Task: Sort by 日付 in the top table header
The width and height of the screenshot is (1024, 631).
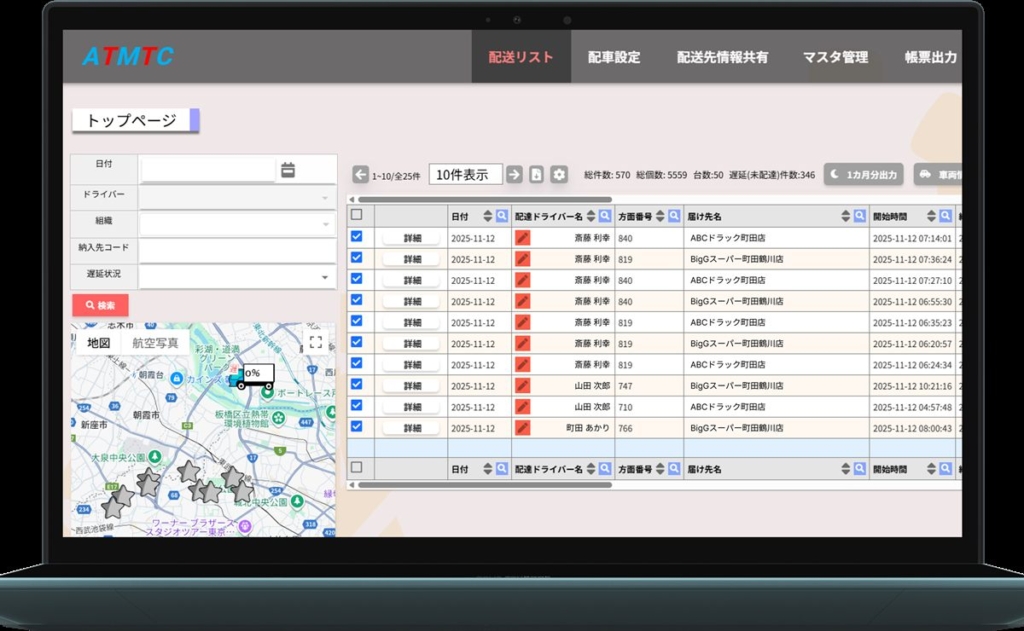Action: coord(488,216)
